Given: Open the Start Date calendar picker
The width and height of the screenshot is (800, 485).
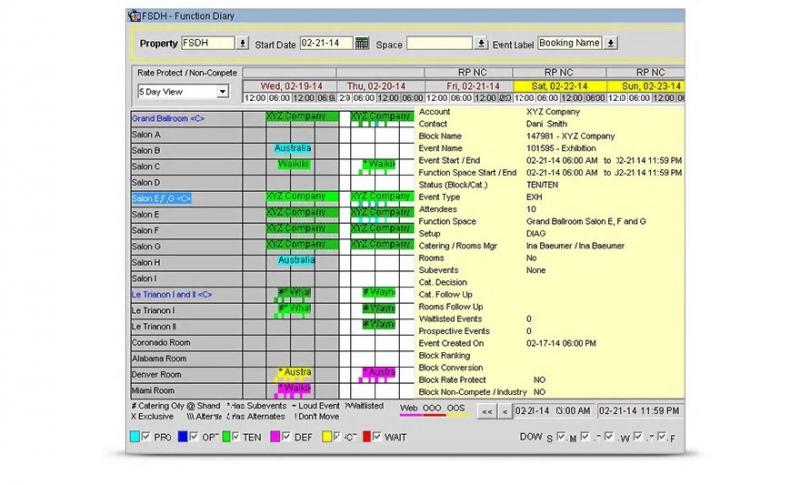Looking at the screenshot, I should click(362, 44).
